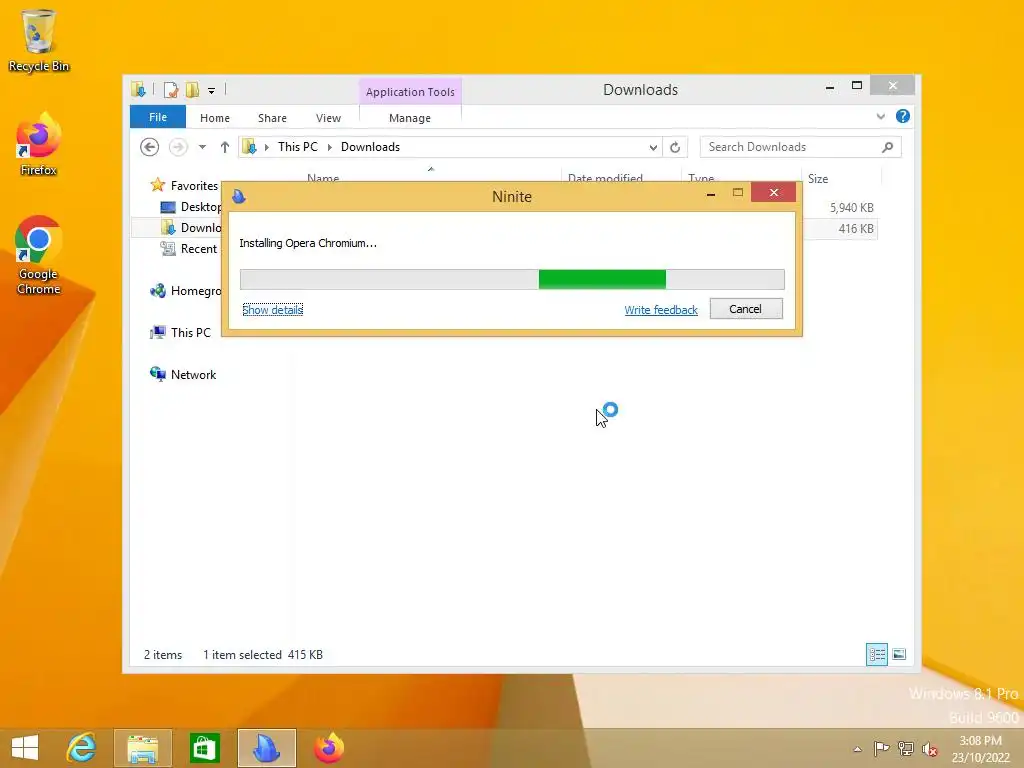
Task: Click the search magnifier icon
Action: pos(888,147)
